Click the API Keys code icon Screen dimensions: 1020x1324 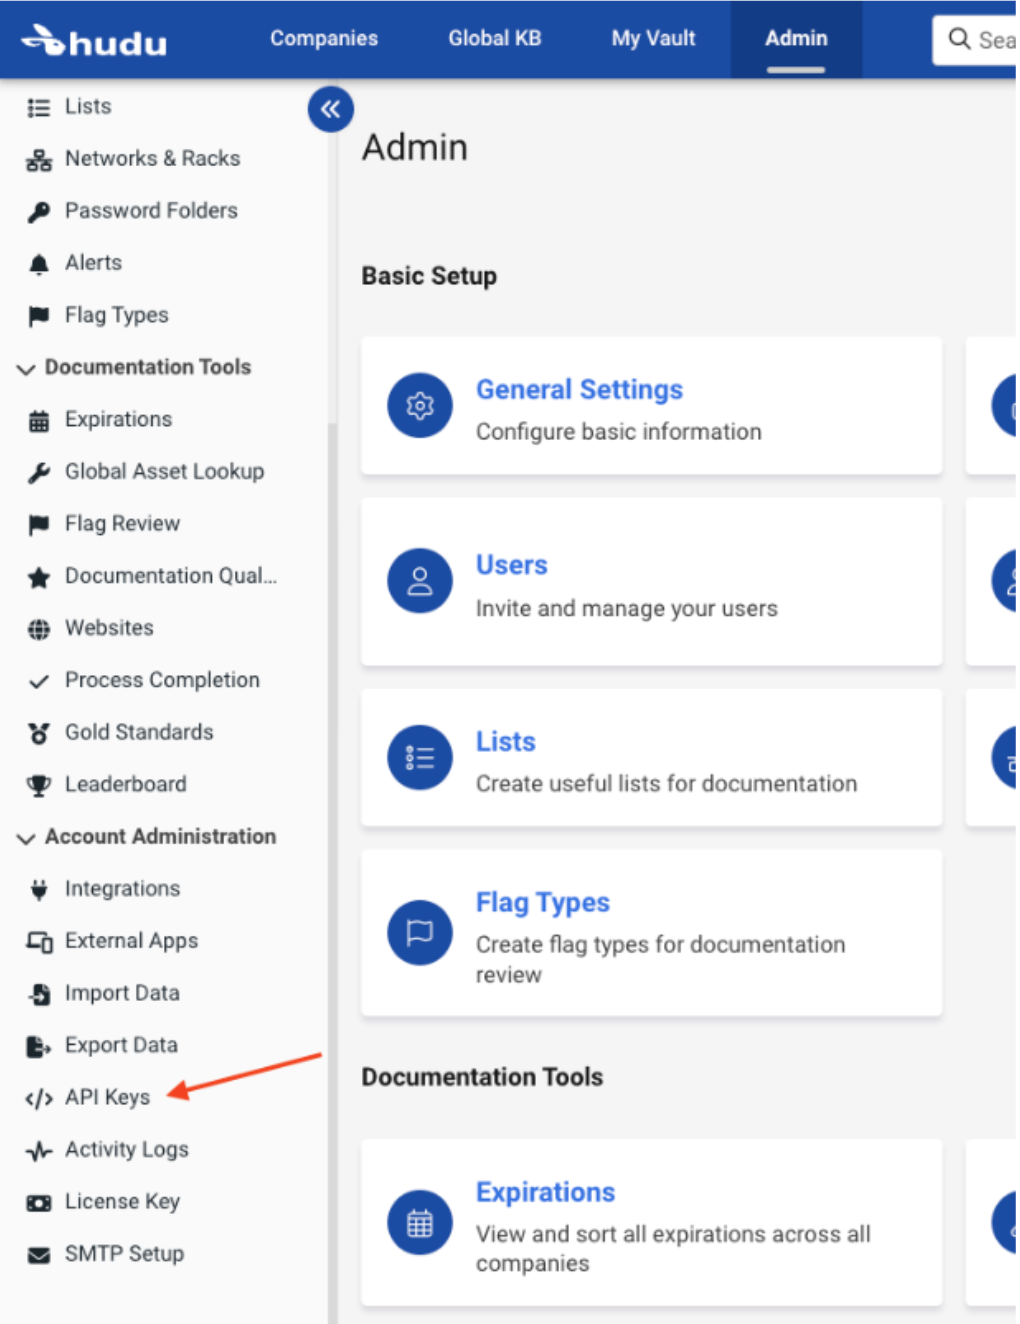[x=38, y=1097]
